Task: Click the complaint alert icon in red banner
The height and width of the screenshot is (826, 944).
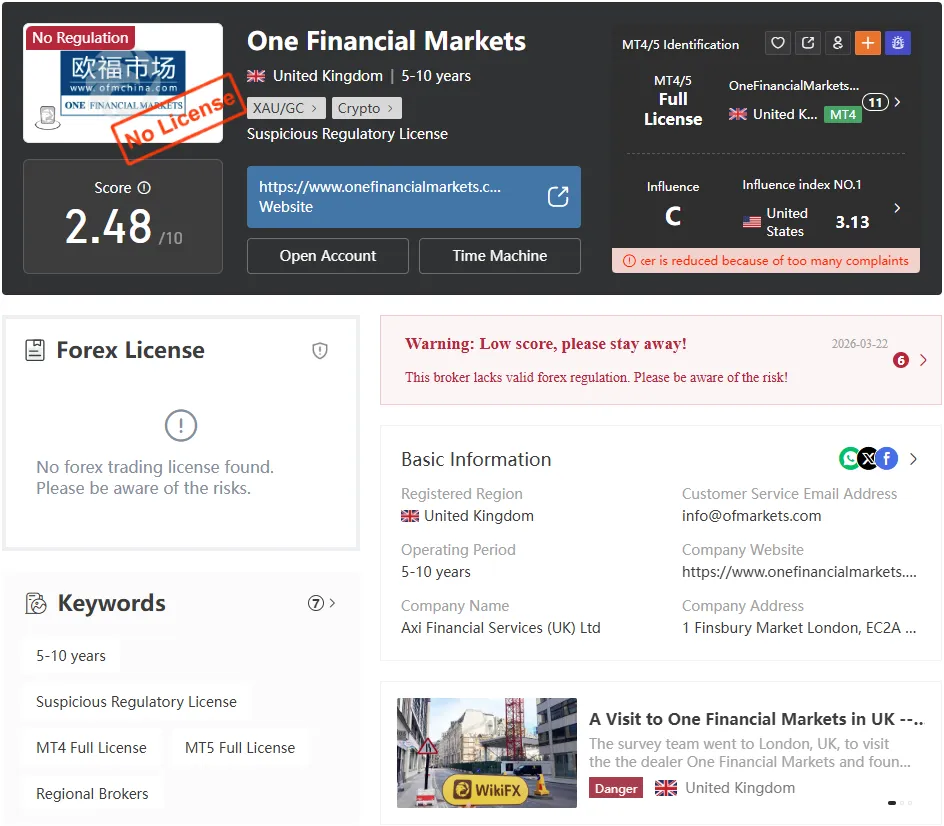Action: point(629,261)
